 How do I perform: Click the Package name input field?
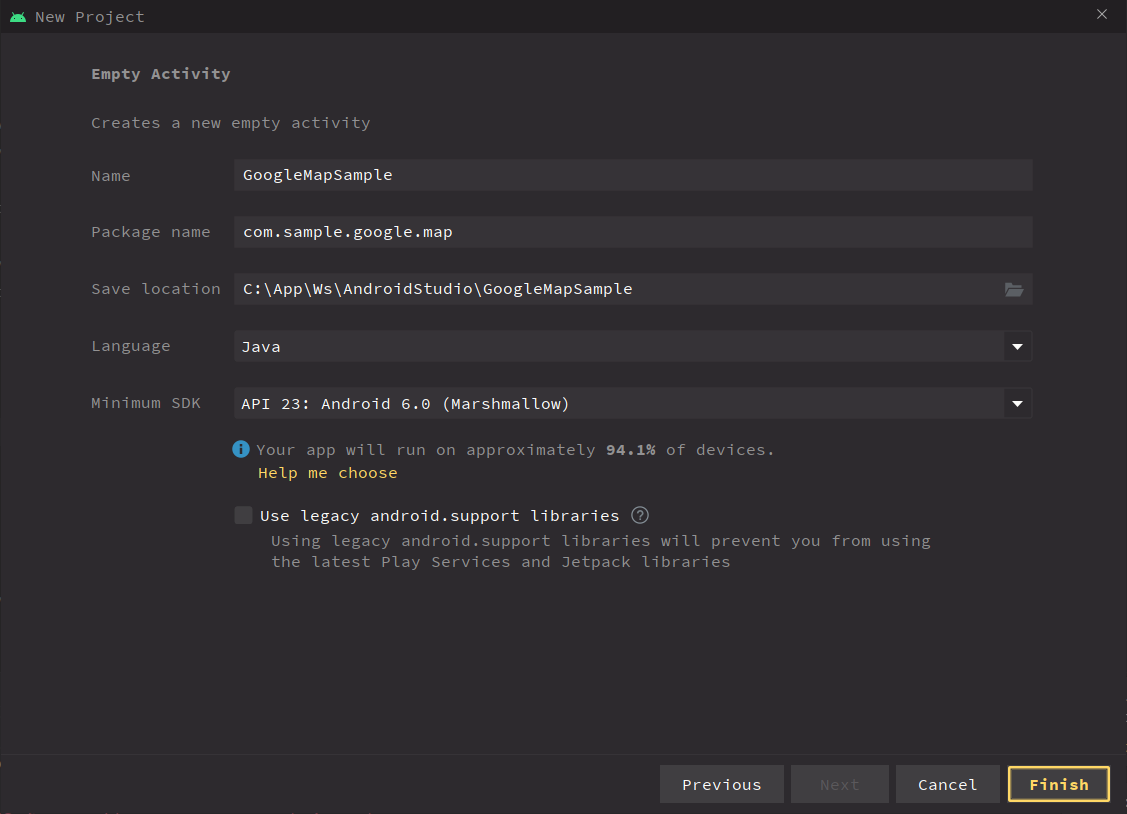click(633, 232)
